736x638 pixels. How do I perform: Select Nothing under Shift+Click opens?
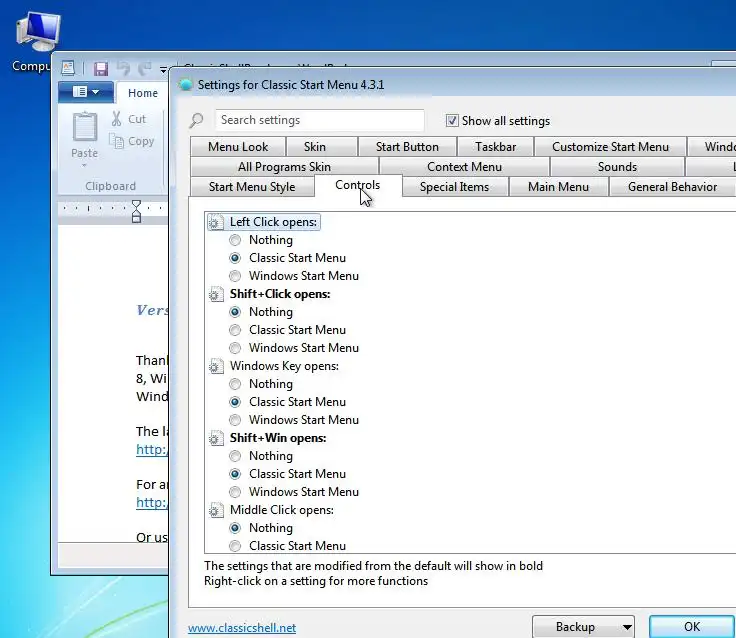point(235,312)
